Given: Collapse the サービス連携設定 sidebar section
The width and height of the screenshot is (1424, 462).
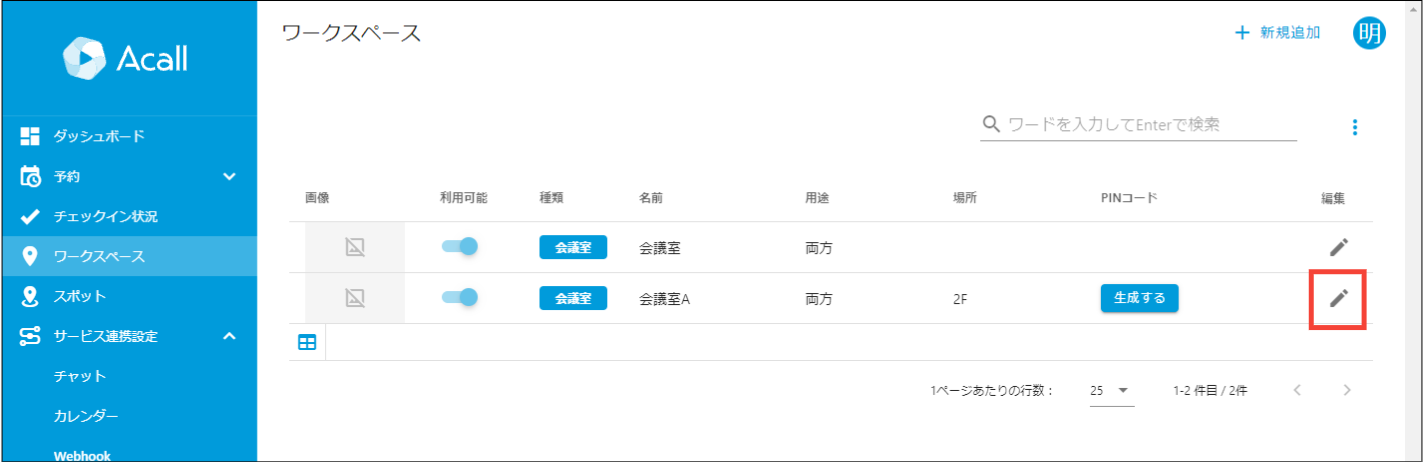Looking at the screenshot, I should tap(229, 336).
